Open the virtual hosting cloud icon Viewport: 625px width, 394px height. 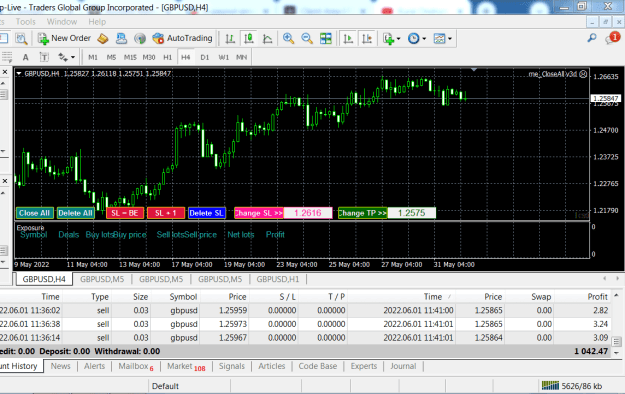(121, 38)
